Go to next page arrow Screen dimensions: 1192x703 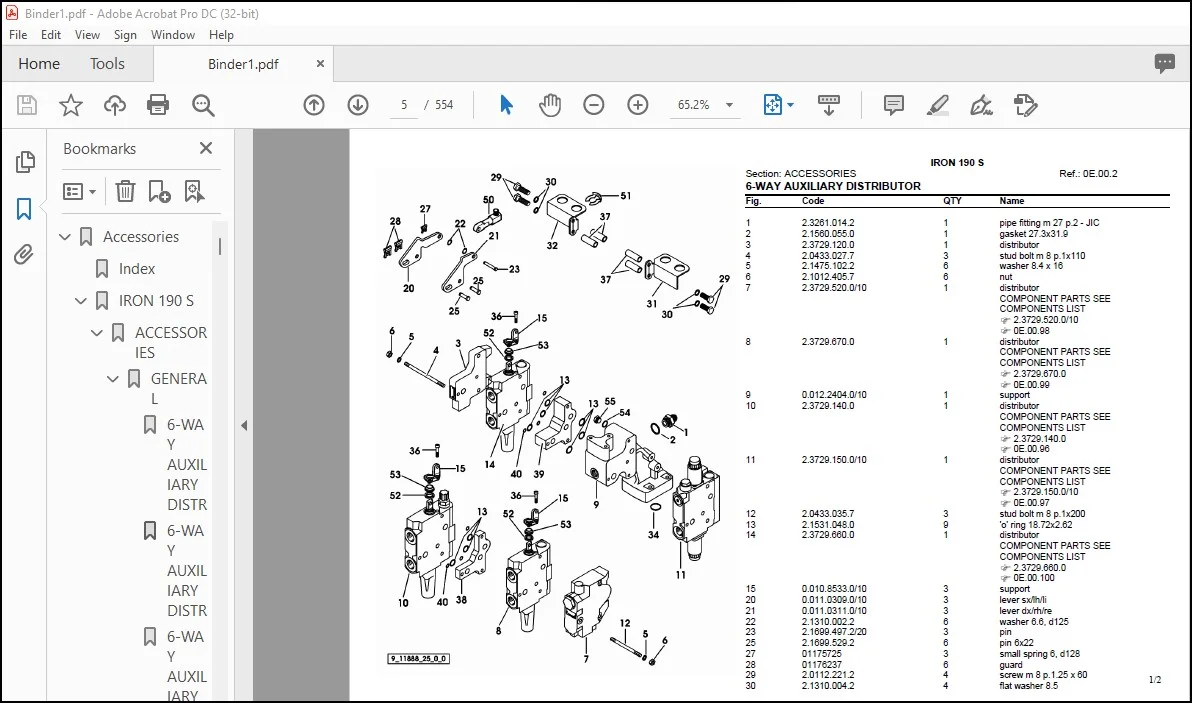[358, 105]
